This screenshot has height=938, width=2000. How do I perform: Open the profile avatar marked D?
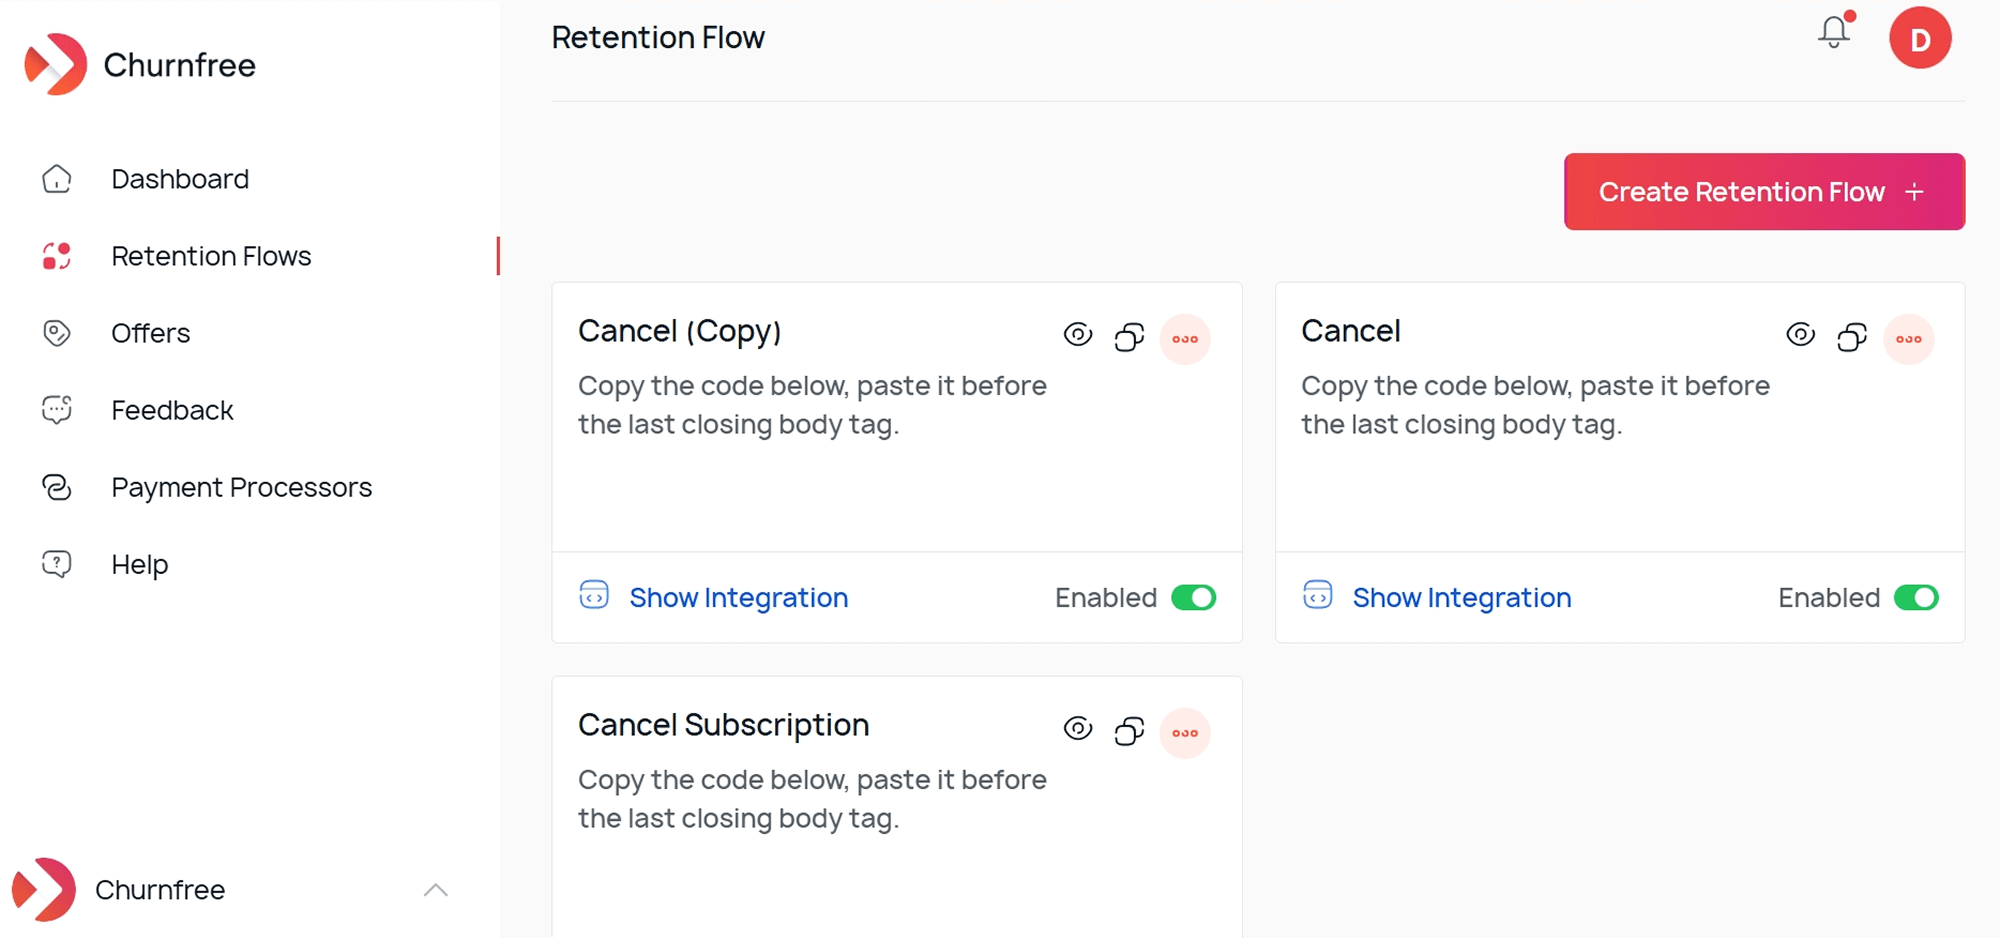pos(1919,38)
